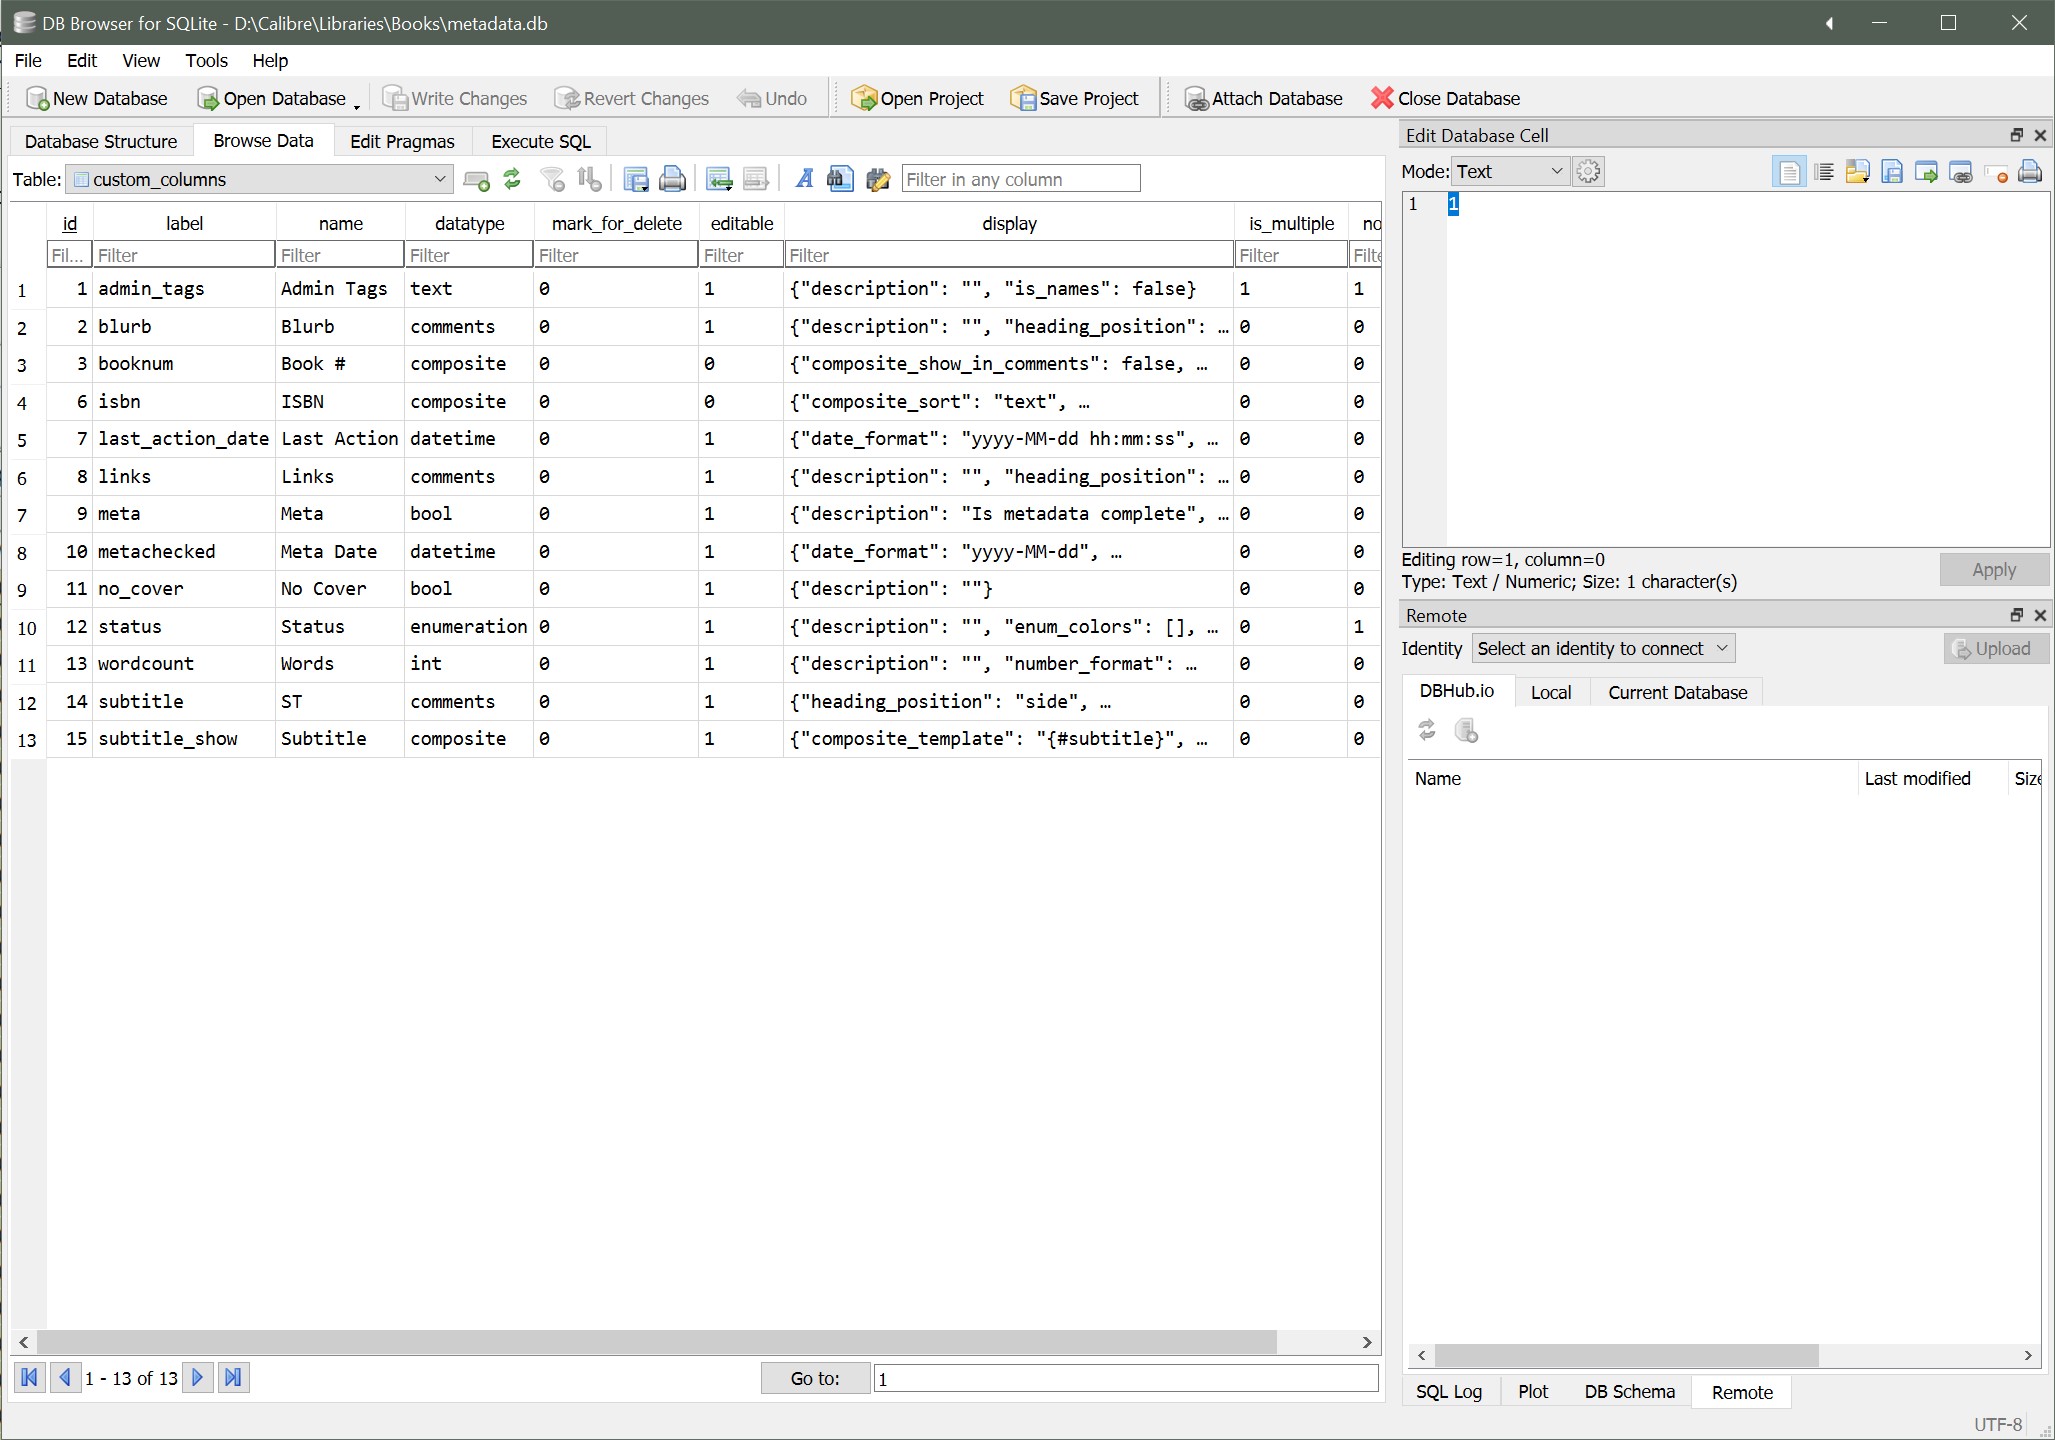The height and width of the screenshot is (1440, 2055).
Task: Click the print table icon beside save
Action: pyautogui.click(x=673, y=180)
